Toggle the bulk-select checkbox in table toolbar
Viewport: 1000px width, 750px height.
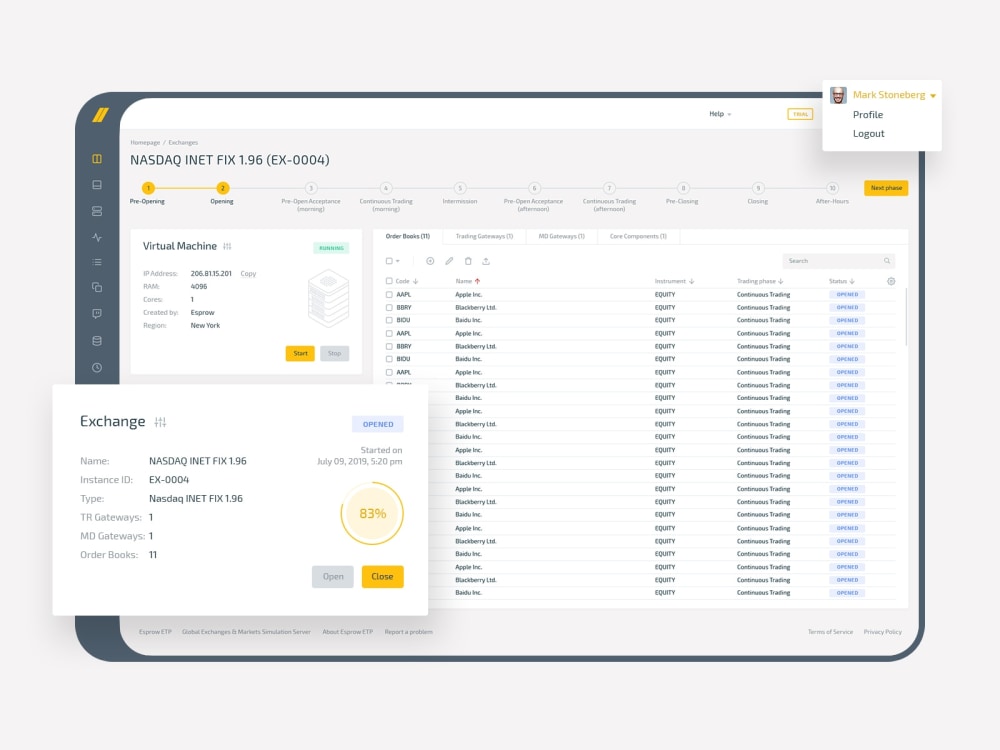point(389,261)
